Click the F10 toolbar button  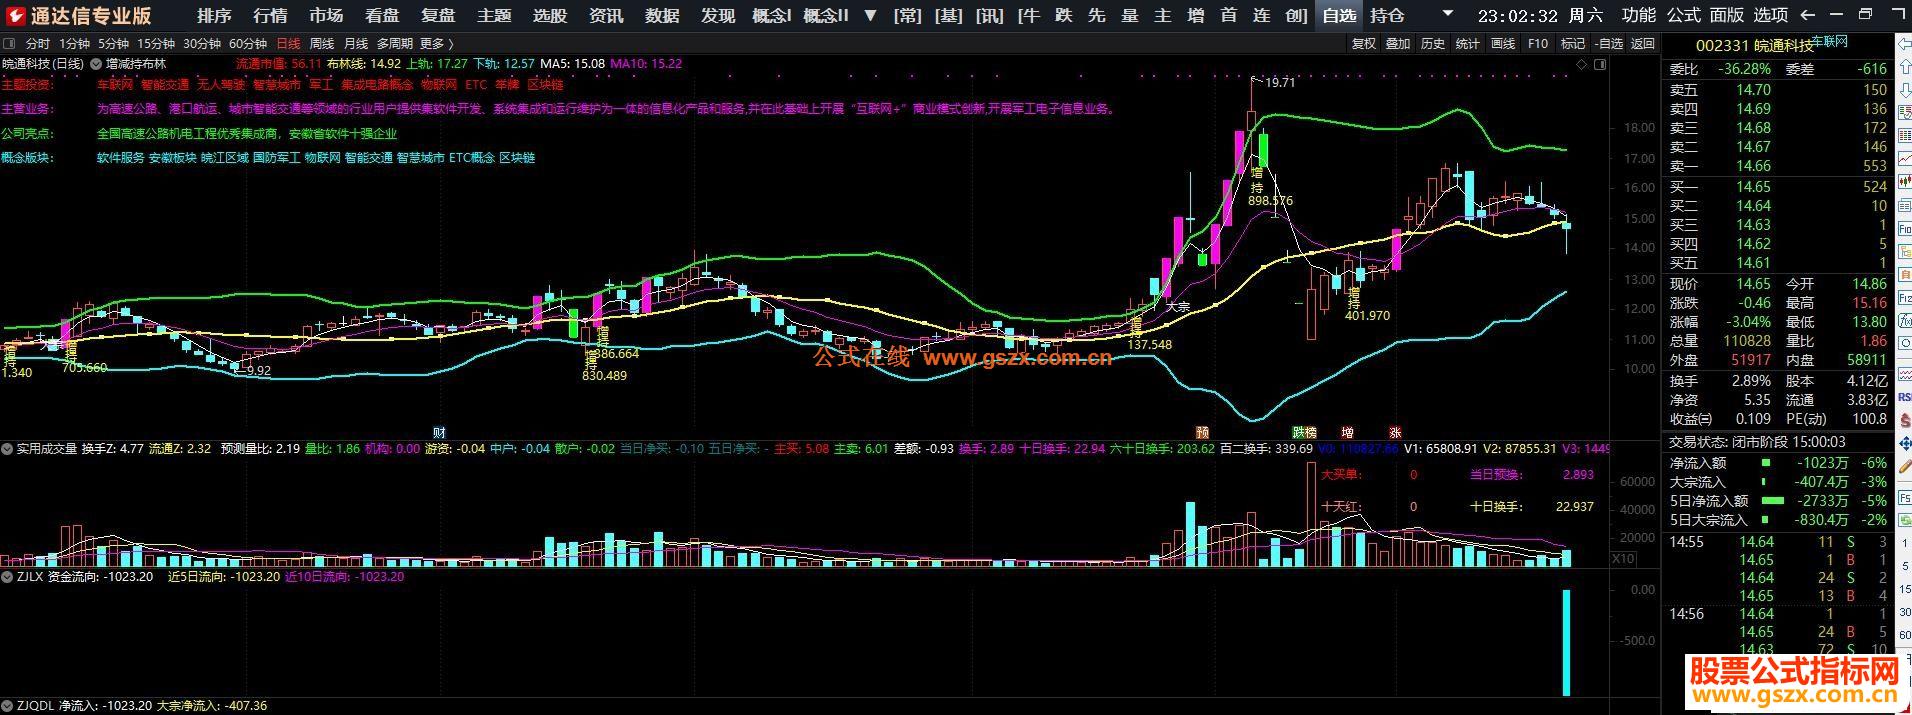(1538, 44)
